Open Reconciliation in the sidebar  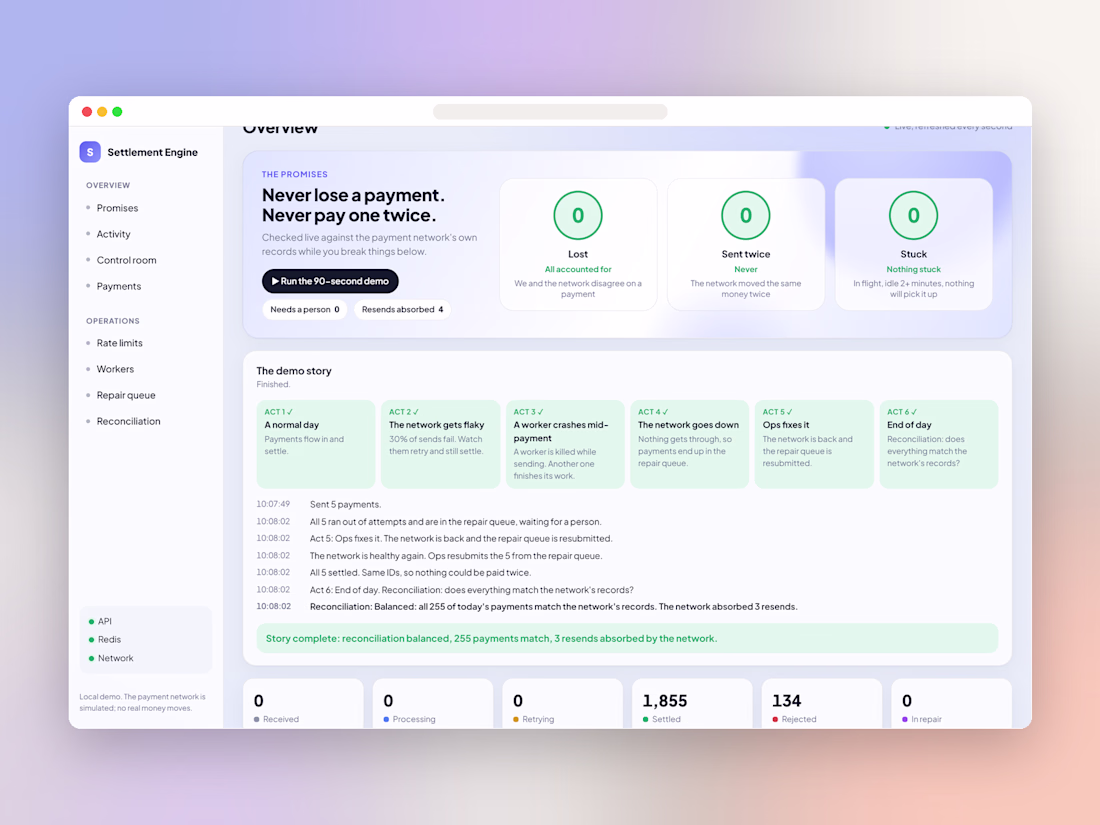click(x=128, y=421)
